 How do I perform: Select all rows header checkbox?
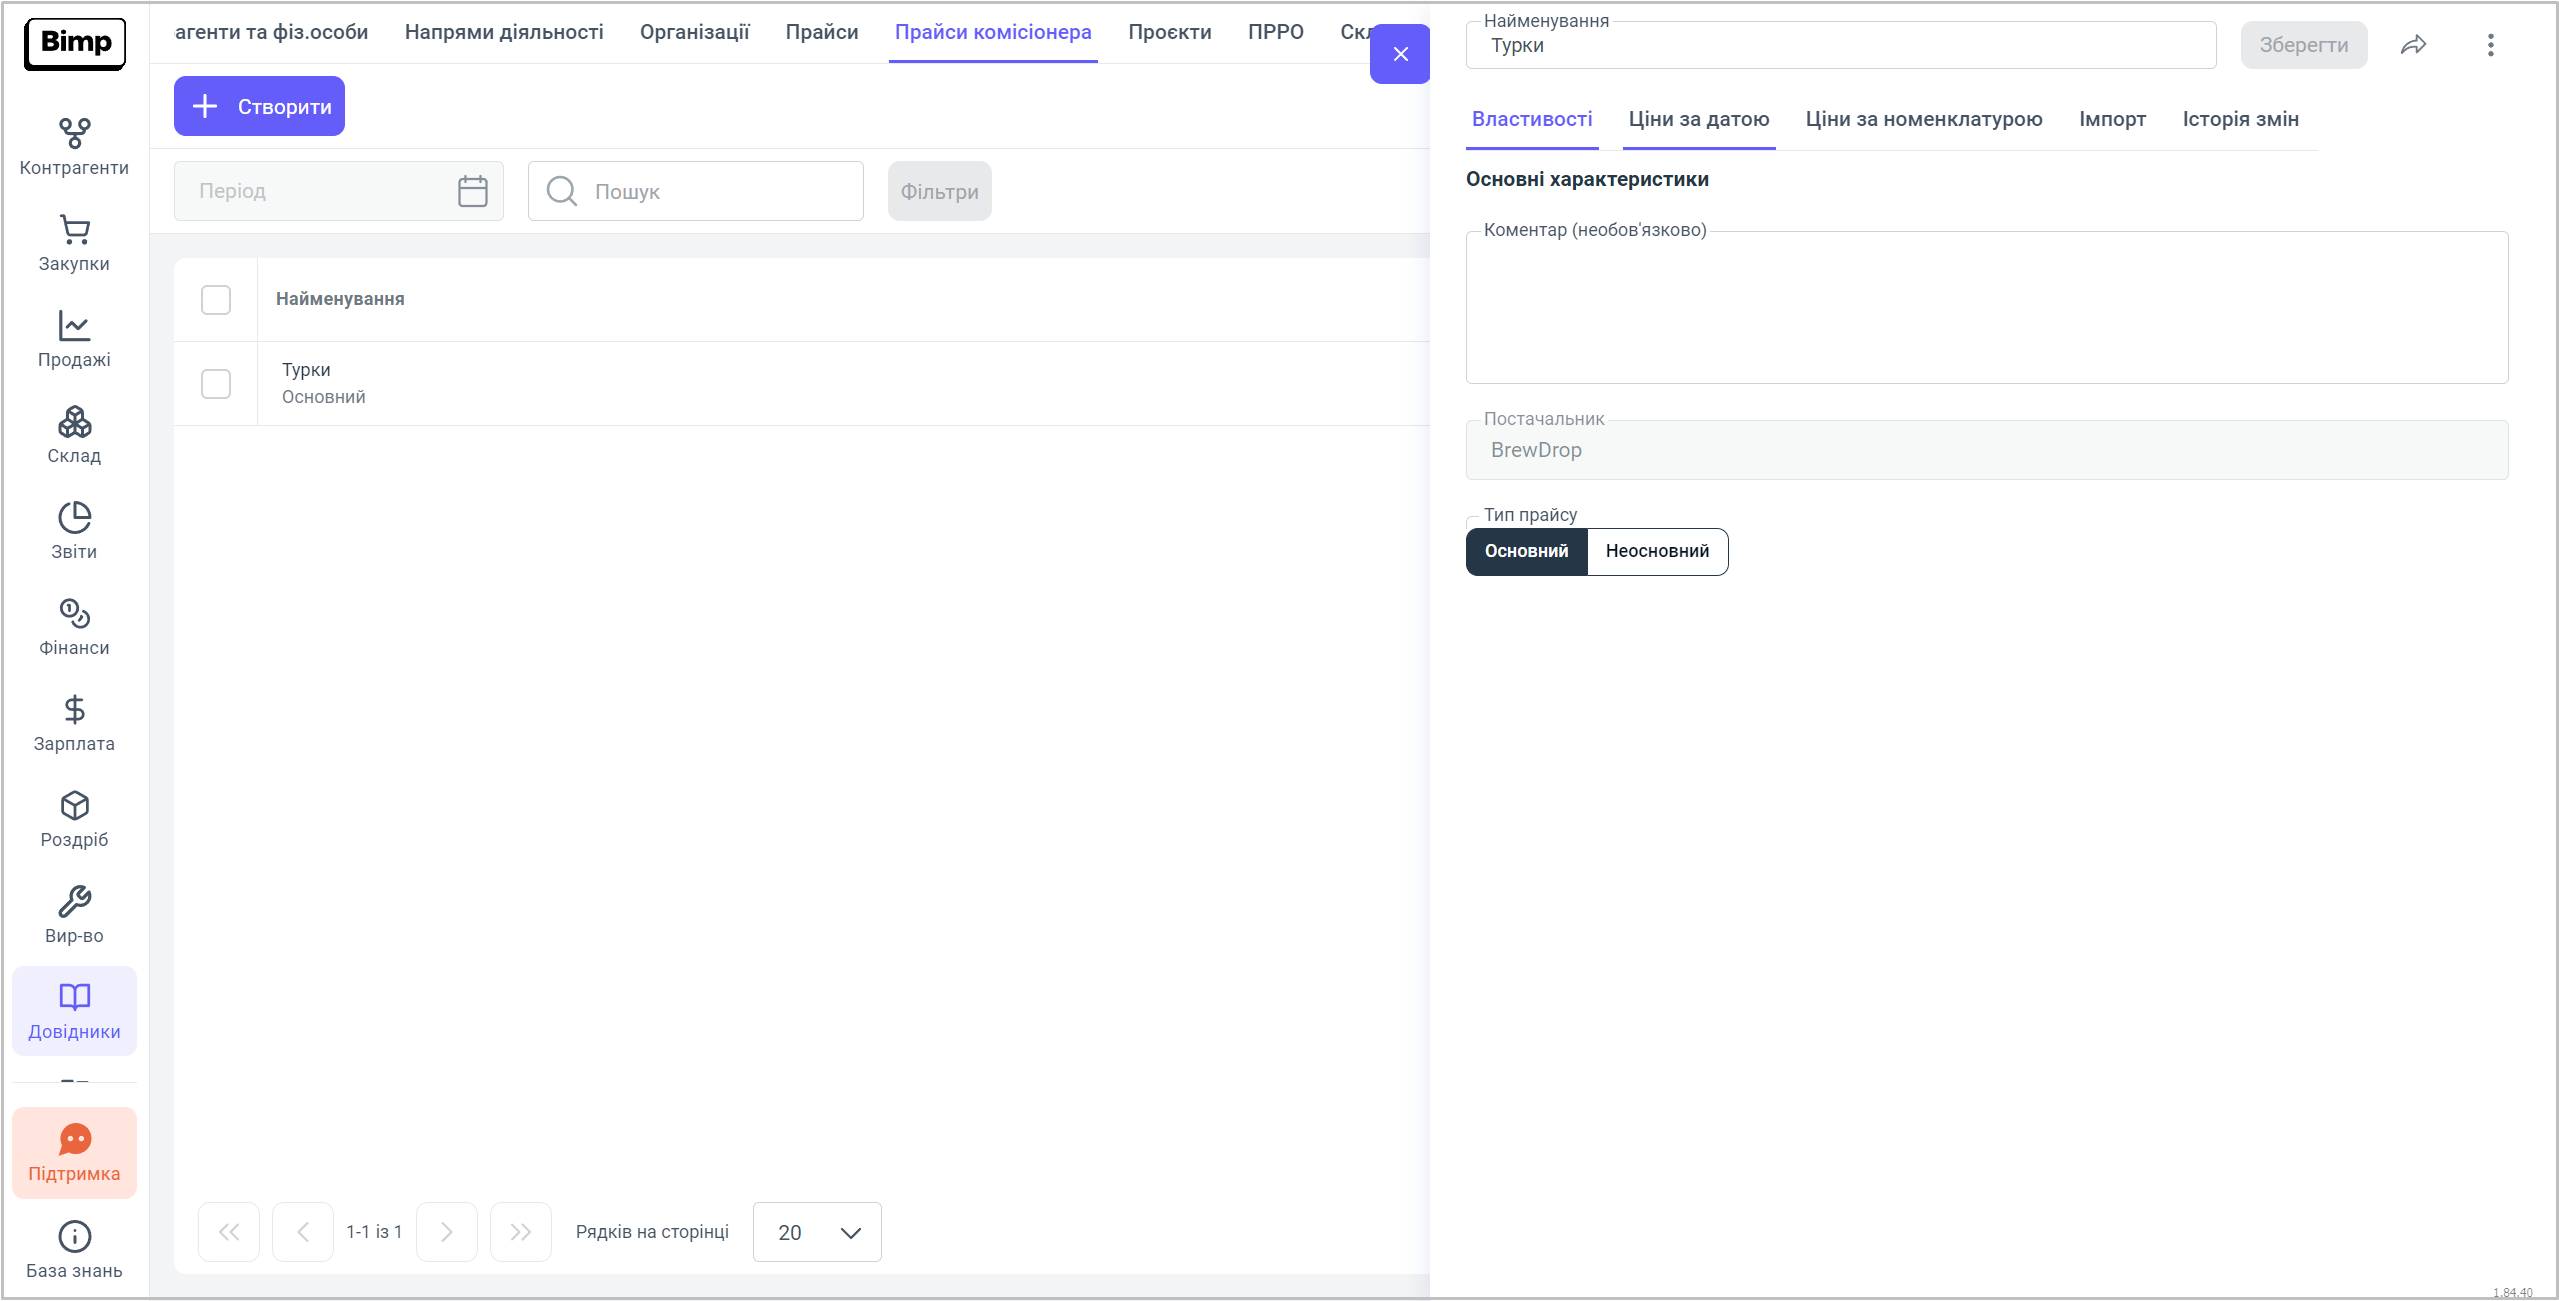pyautogui.click(x=216, y=300)
